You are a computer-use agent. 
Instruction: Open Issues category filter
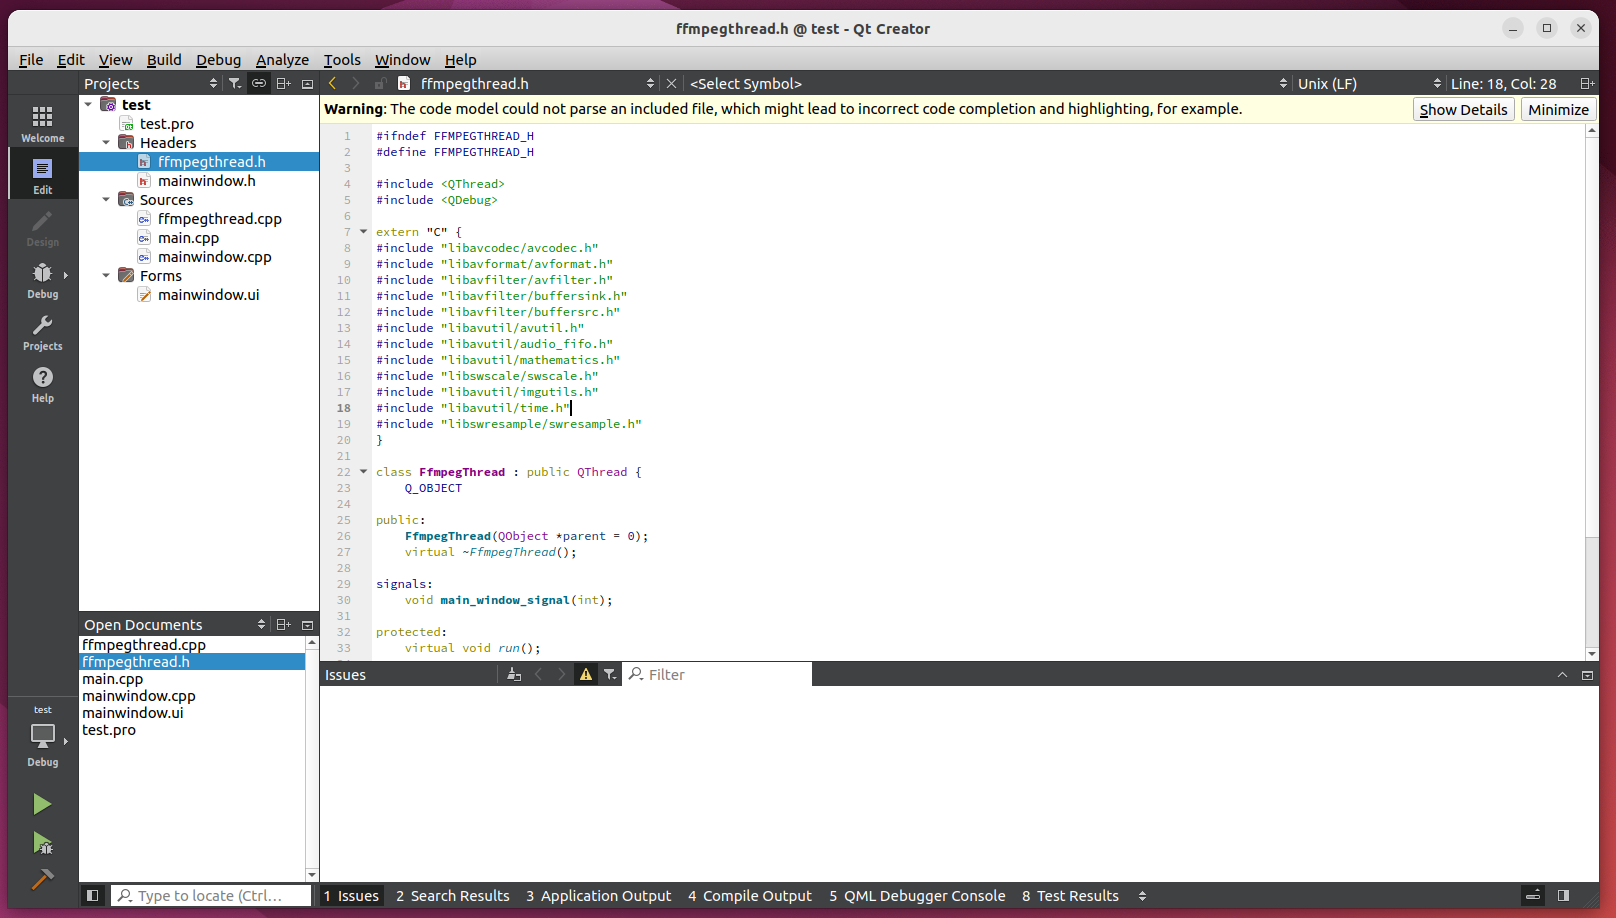(610, 675)
